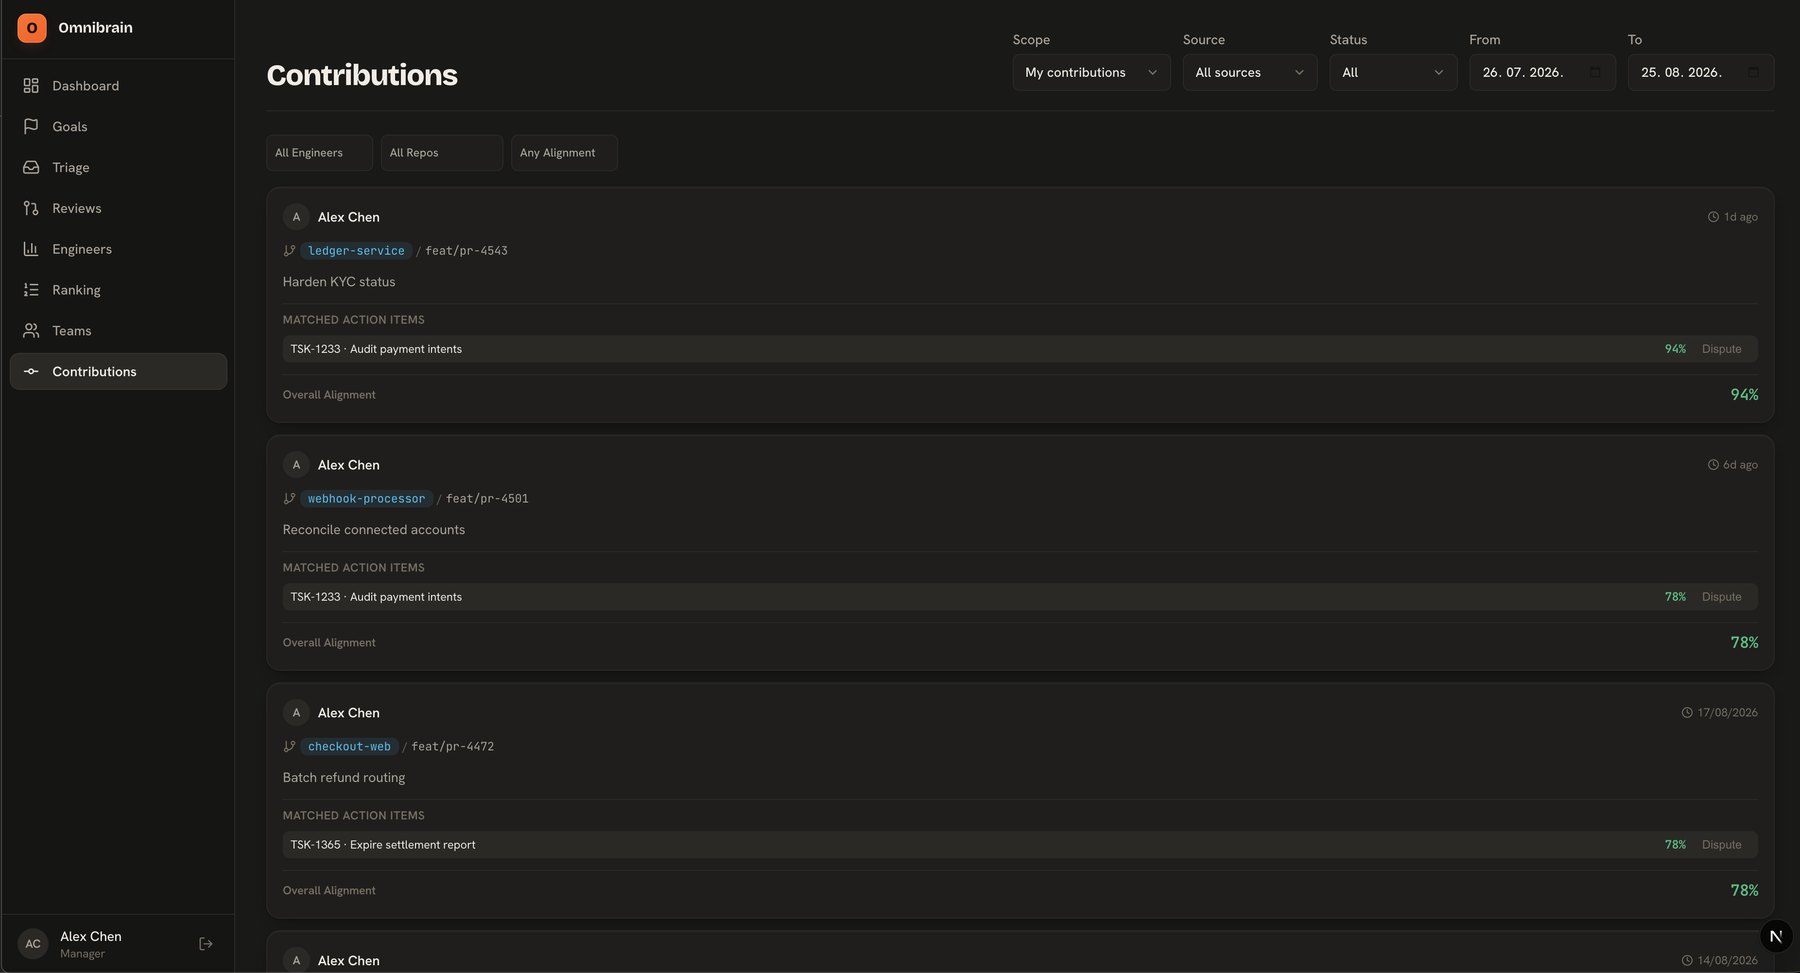
Task: Click the clock icon beside 1d ago
Action: point(1713,217)
